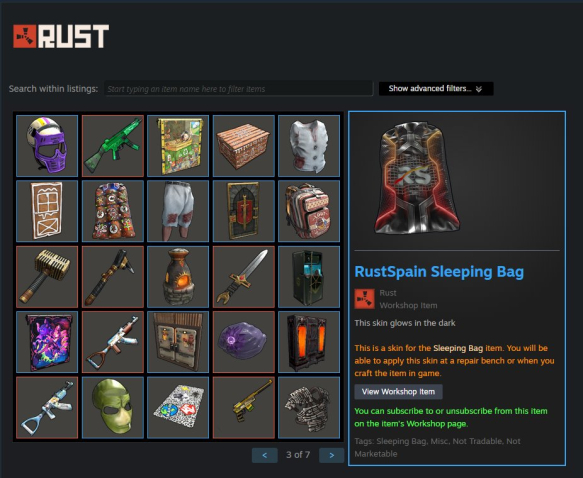Image resolution: width=583 pixels, height=478 pixels.
Task: Open the RustSpain Sleeping Bag title link
Action: [439, 272]
